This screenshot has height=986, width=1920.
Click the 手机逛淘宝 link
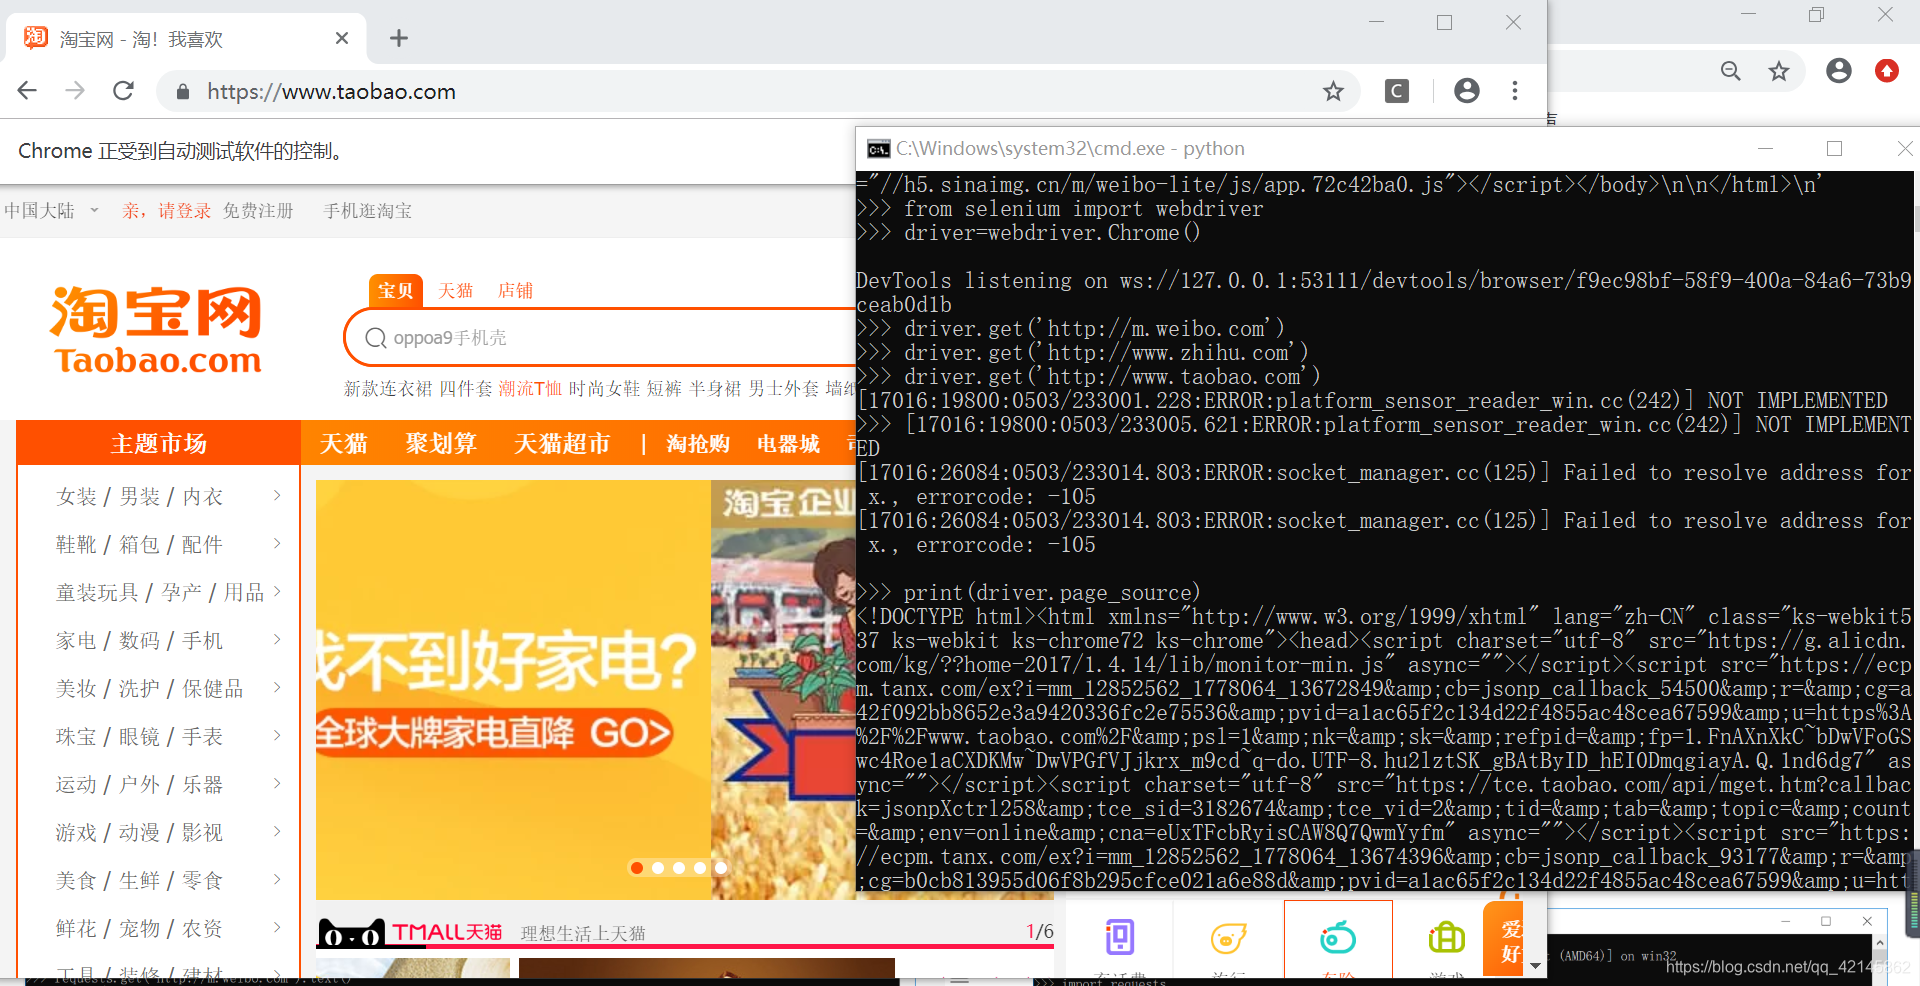368,211
